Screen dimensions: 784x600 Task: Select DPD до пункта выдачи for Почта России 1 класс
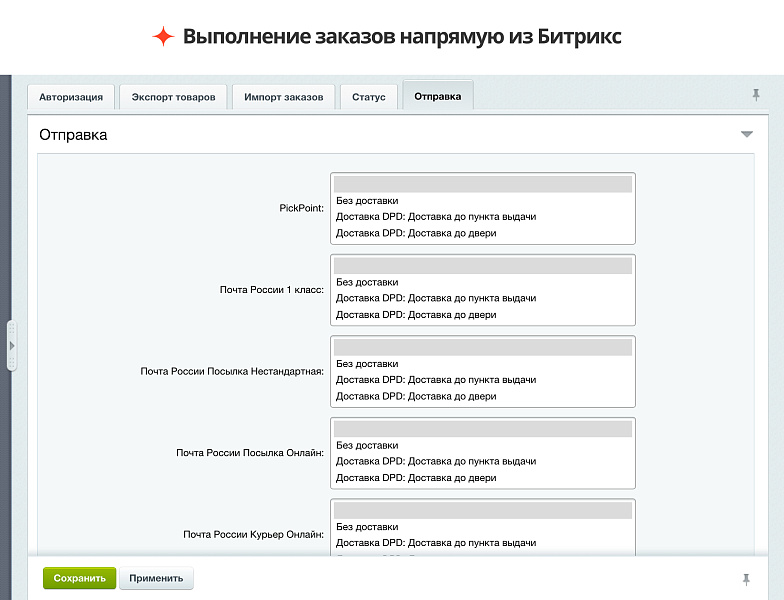click(436, 298)
